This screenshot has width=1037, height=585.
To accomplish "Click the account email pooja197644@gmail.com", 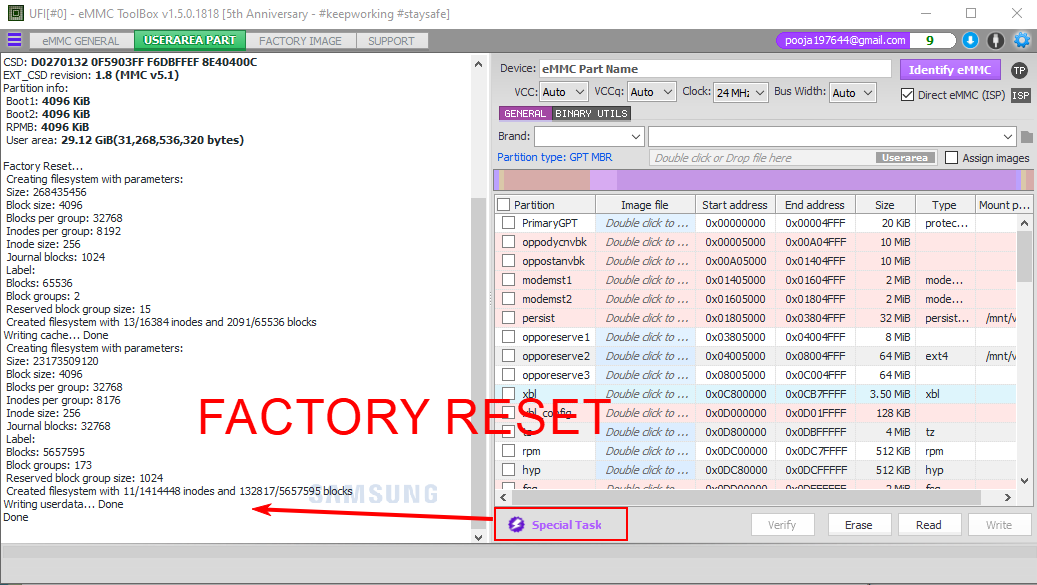I will (x=845, y=40).
